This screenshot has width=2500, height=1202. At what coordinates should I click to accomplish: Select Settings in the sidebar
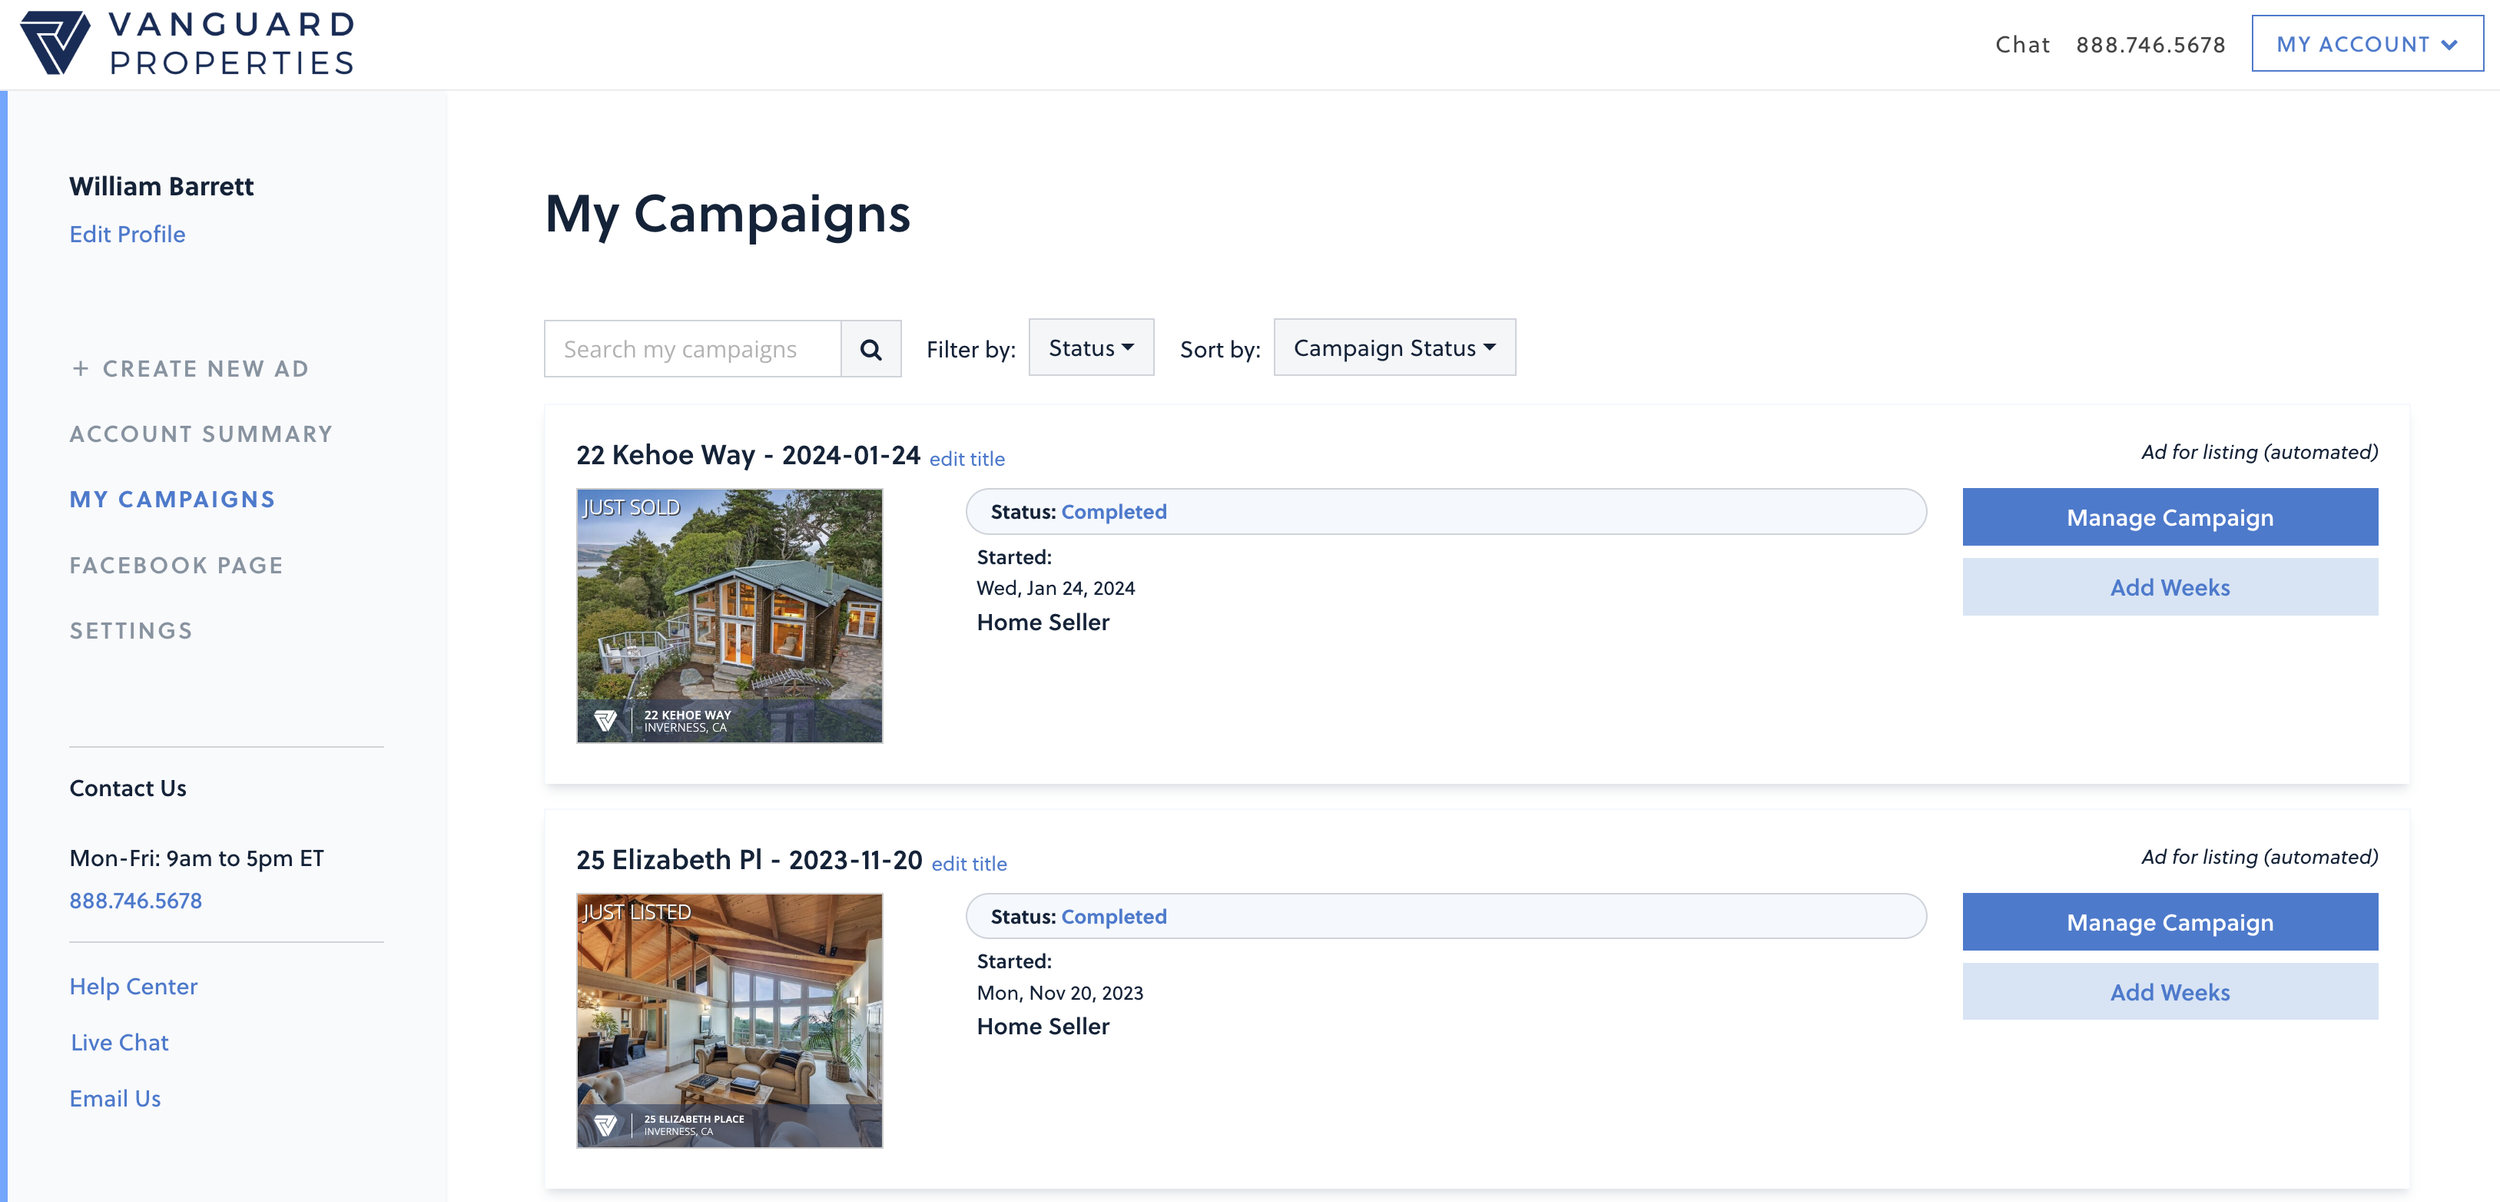(131, 631)
